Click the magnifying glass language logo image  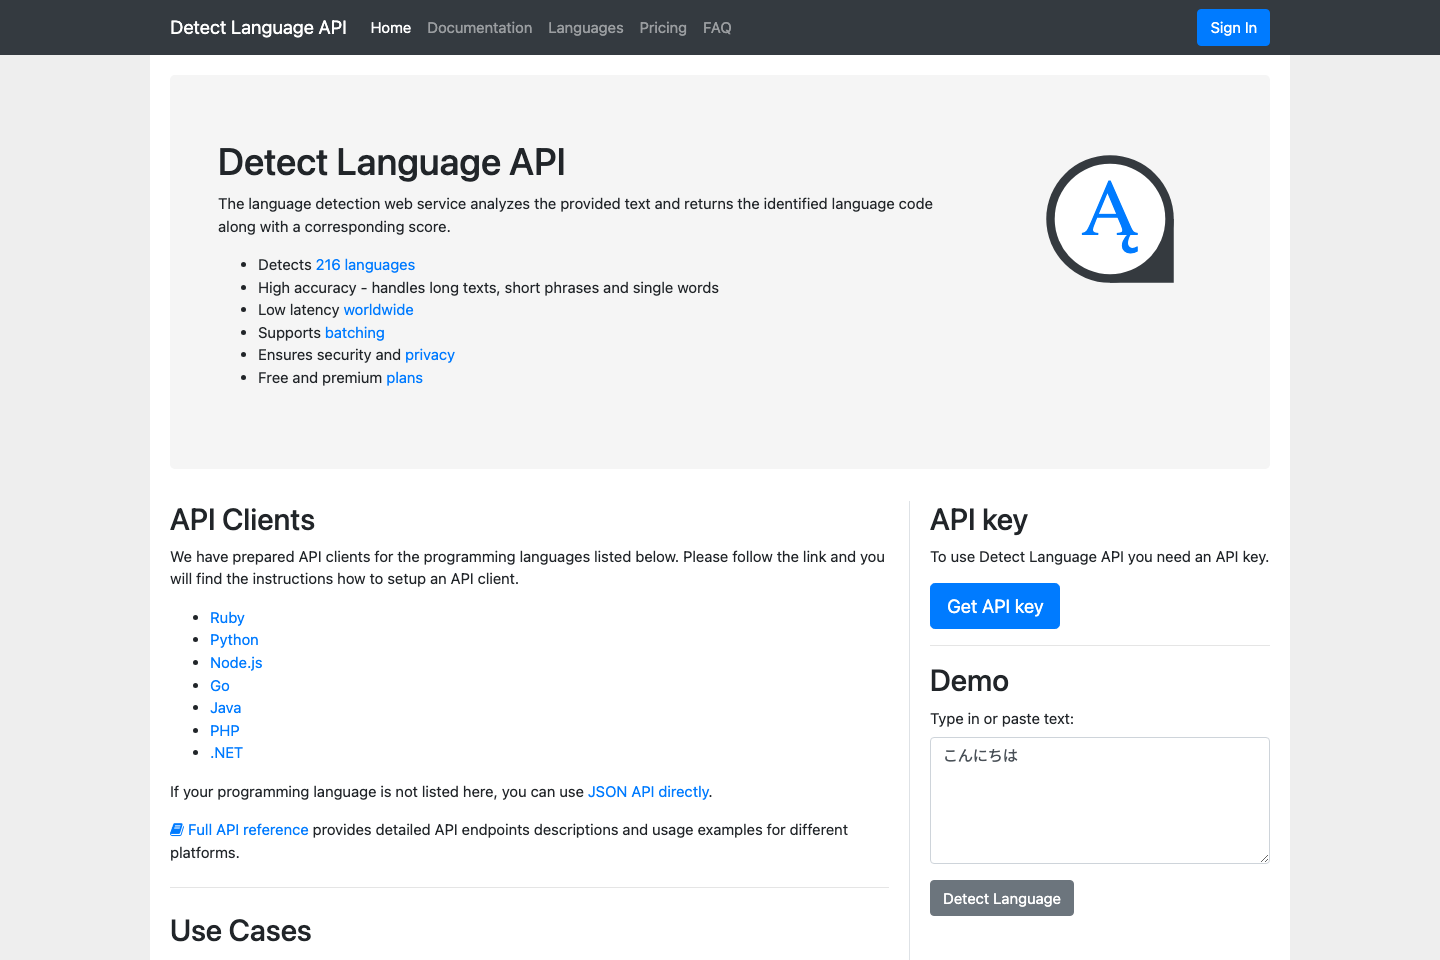click(1108, 218)
